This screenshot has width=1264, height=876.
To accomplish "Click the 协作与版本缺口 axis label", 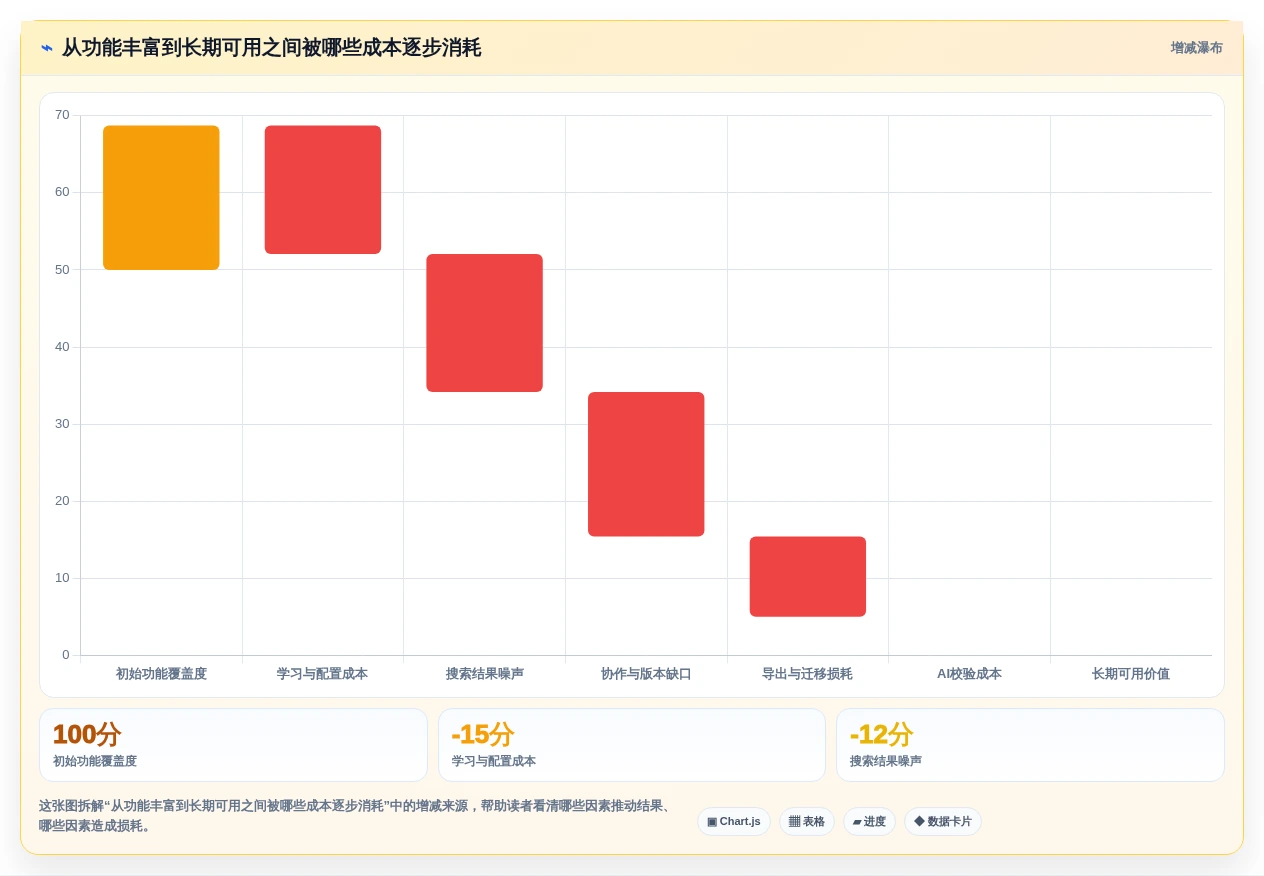I will pyautogui.click(x=646, y=674).
